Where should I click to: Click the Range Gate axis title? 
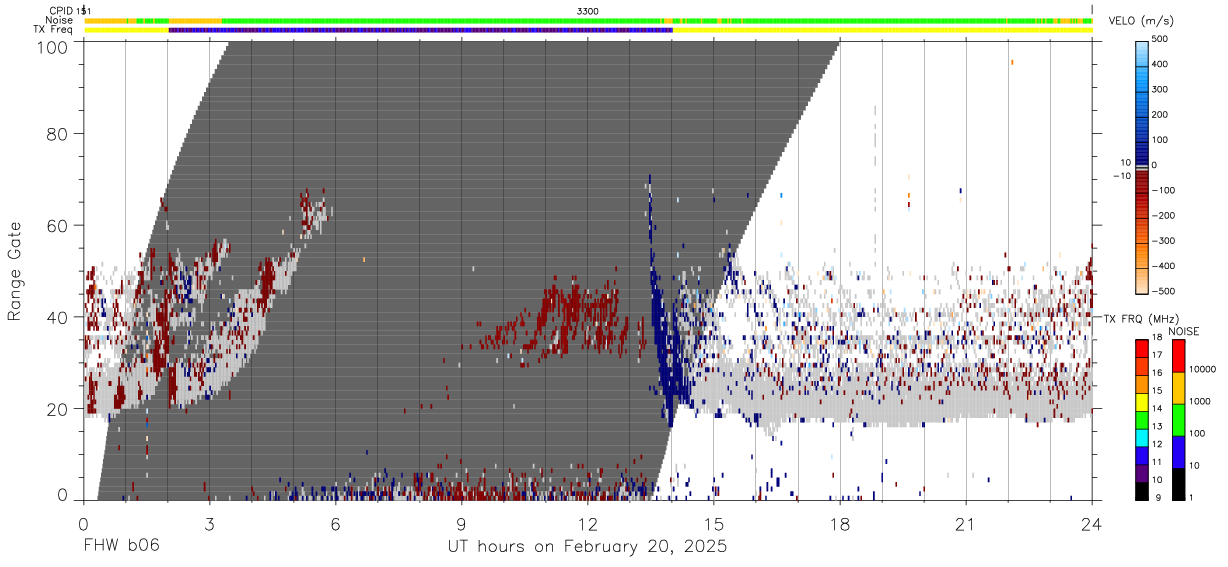15,271
